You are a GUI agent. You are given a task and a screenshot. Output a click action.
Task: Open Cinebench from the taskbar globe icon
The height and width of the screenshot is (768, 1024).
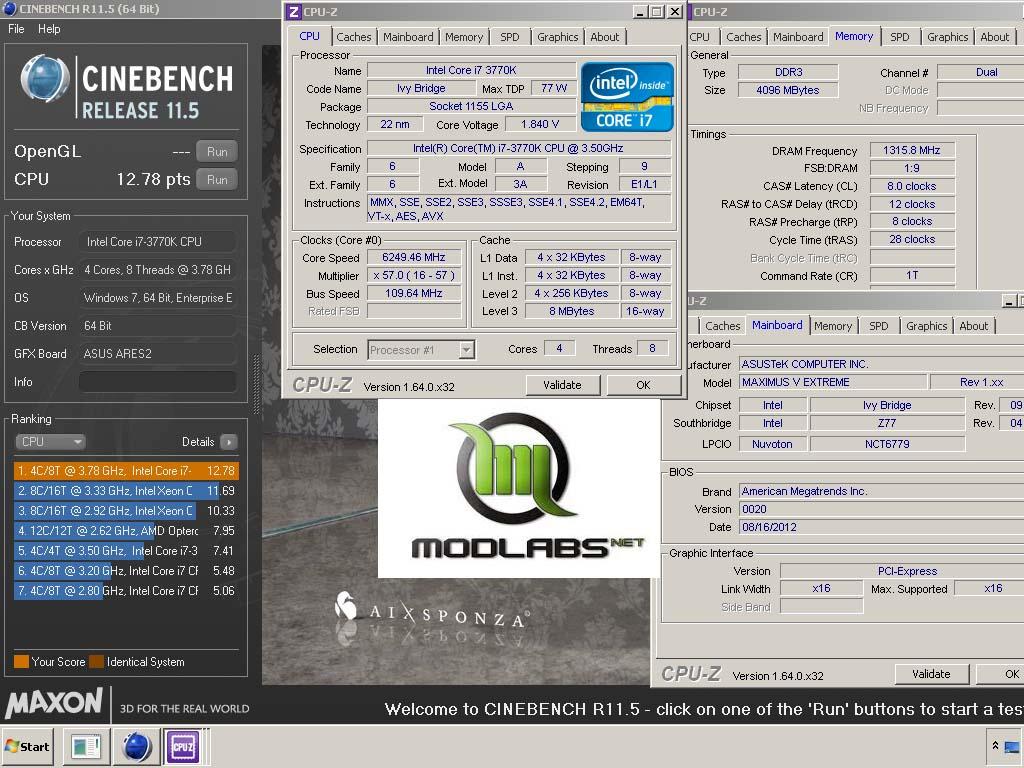[x=137, y=746]
